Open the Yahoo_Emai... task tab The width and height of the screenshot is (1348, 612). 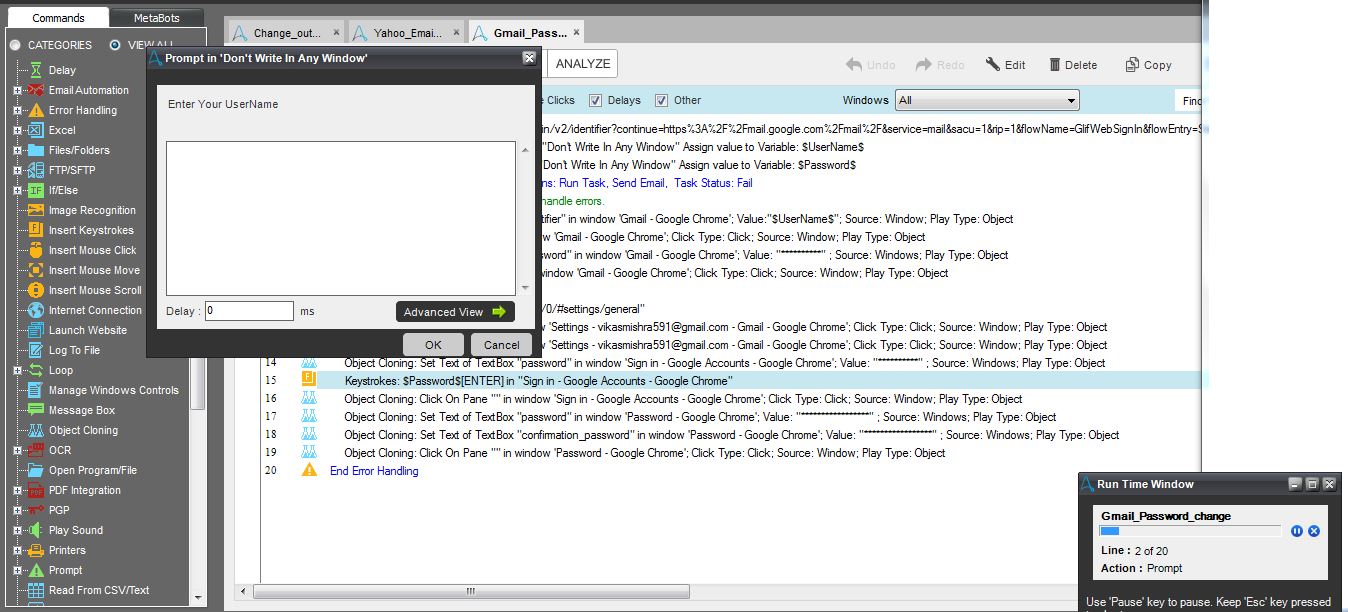click(x=407, y=33)
